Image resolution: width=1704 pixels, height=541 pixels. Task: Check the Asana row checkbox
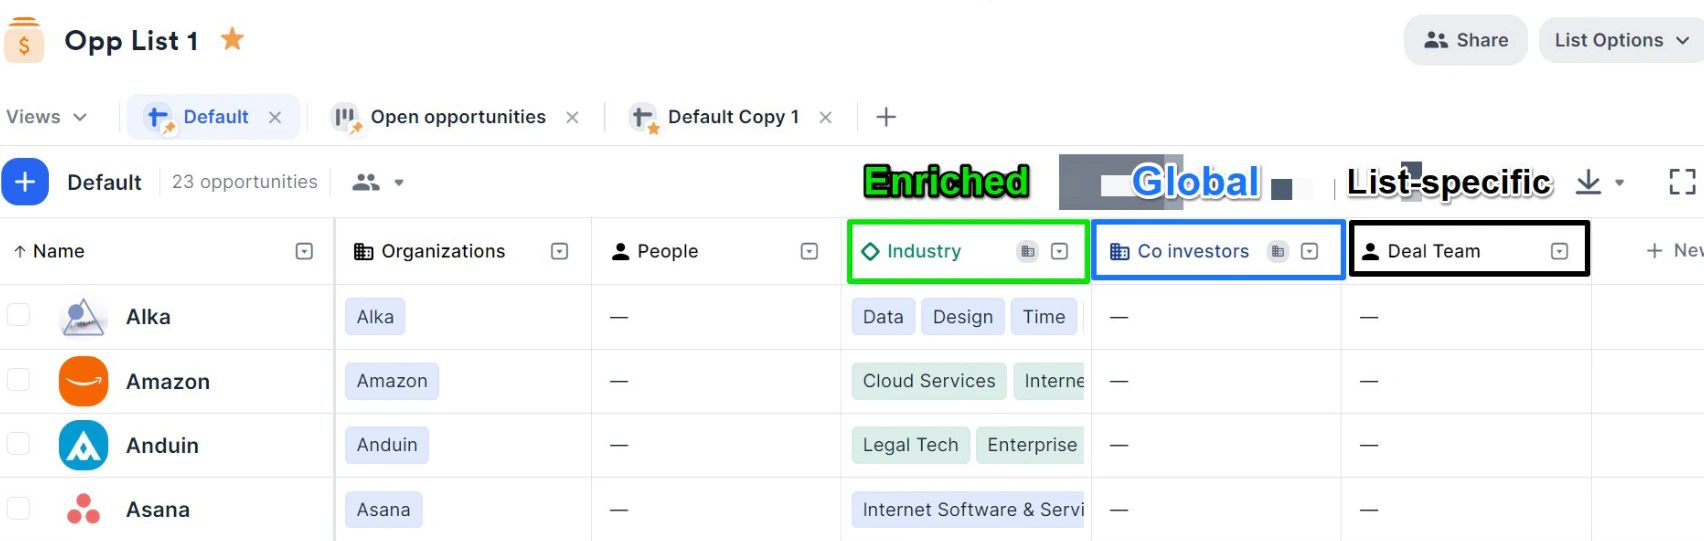coord(18,508)
